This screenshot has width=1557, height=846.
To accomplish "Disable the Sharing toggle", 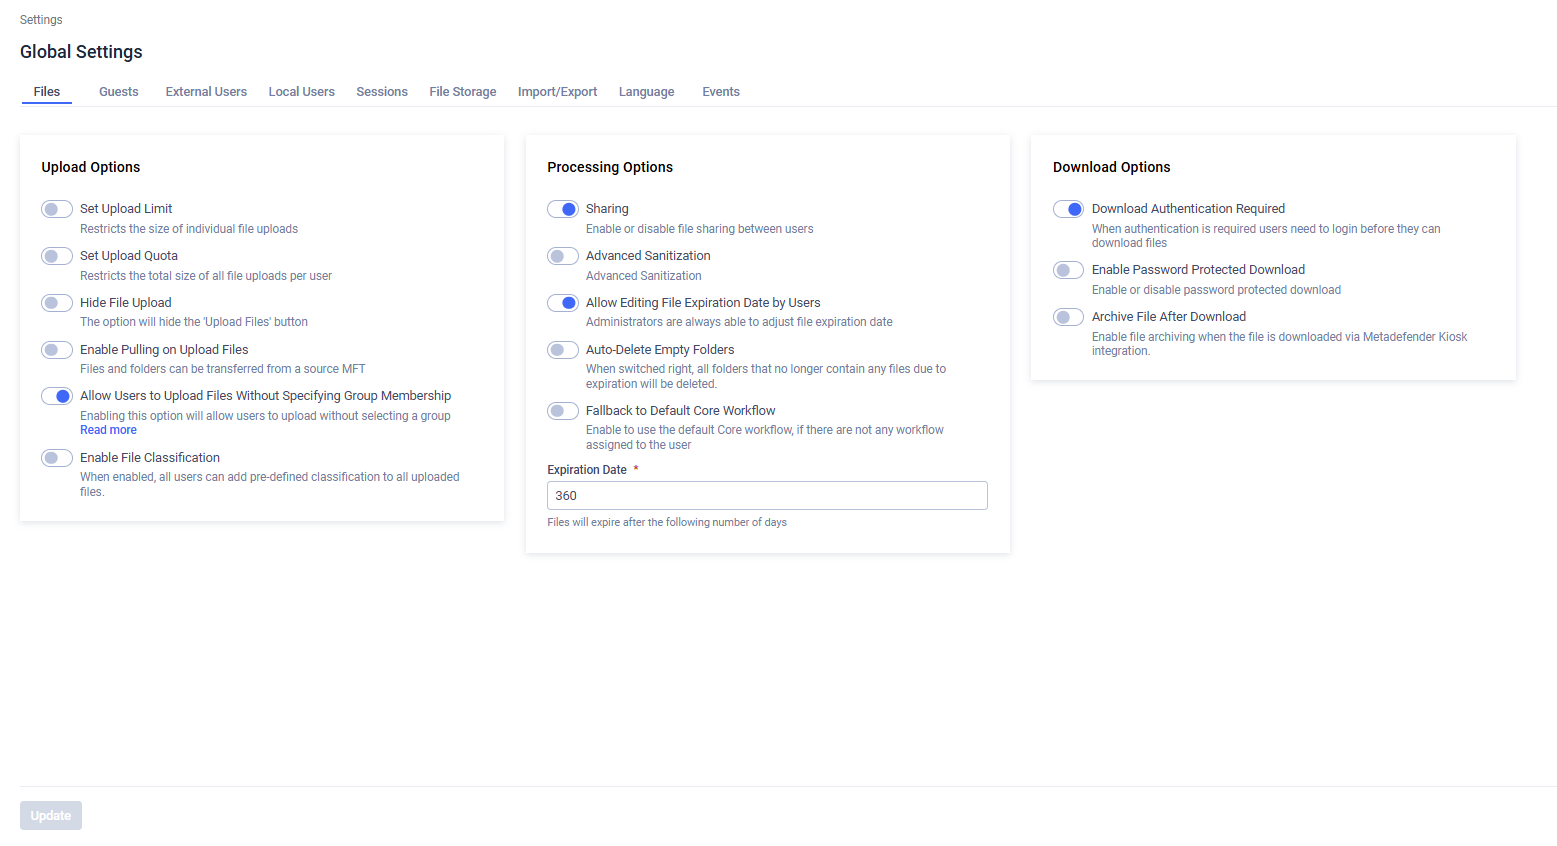I will 563,209.
